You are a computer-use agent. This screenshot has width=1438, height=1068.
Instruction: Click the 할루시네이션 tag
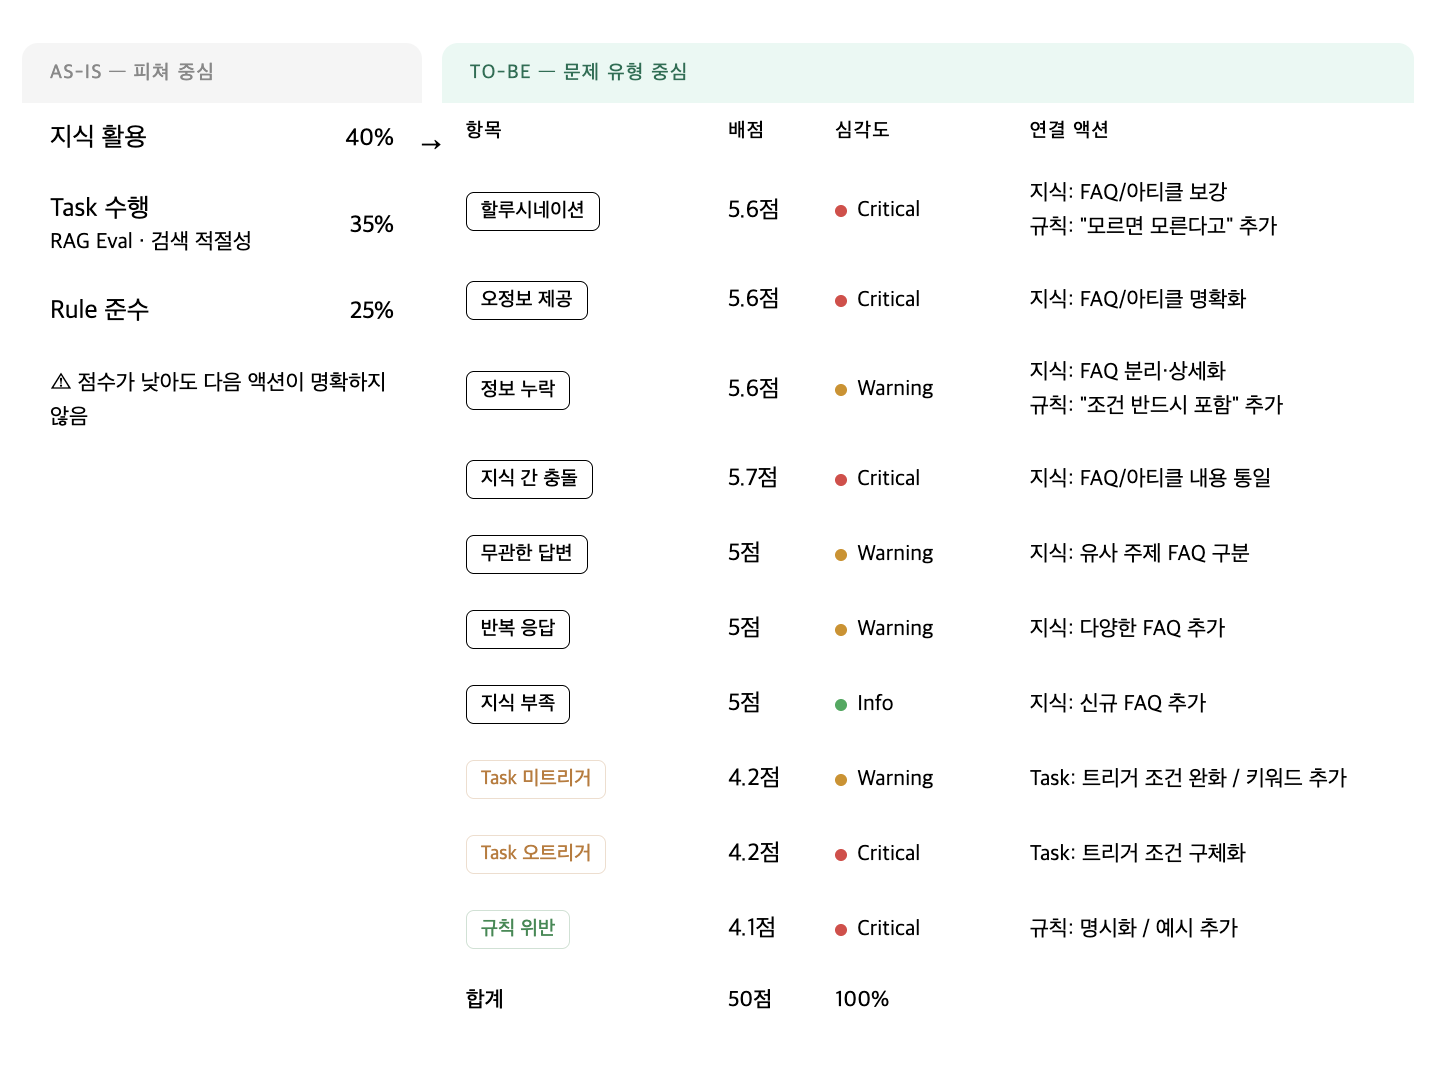(x=532, y=211)
